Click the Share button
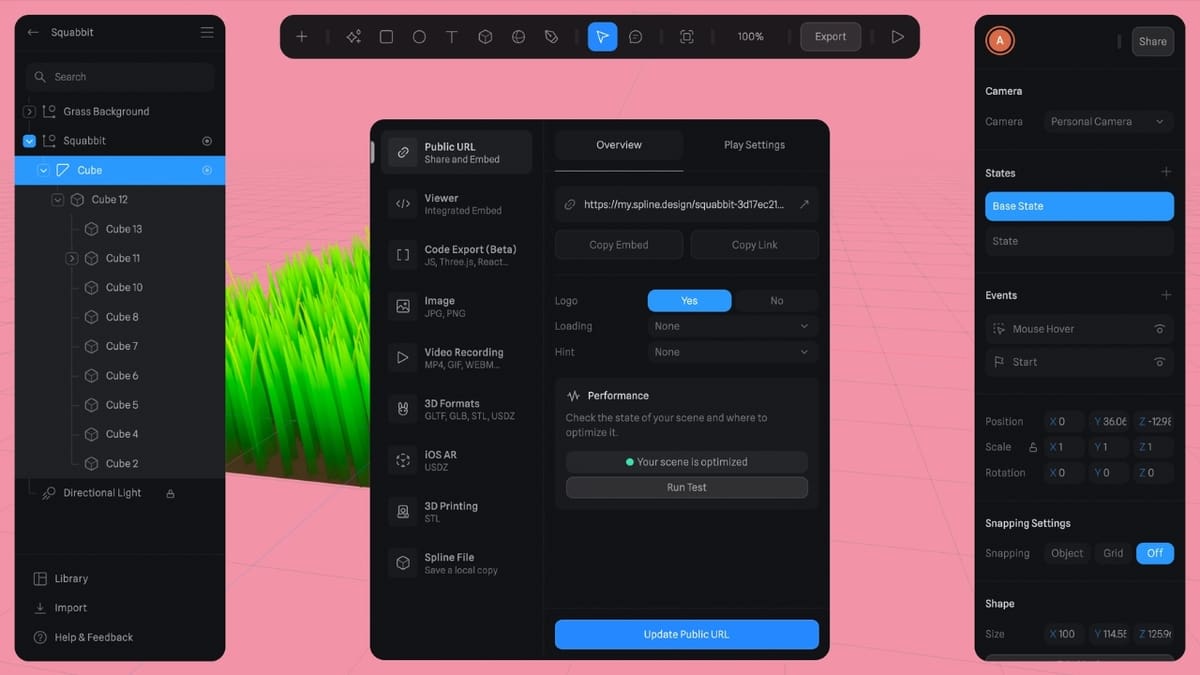 (1152, 41)
